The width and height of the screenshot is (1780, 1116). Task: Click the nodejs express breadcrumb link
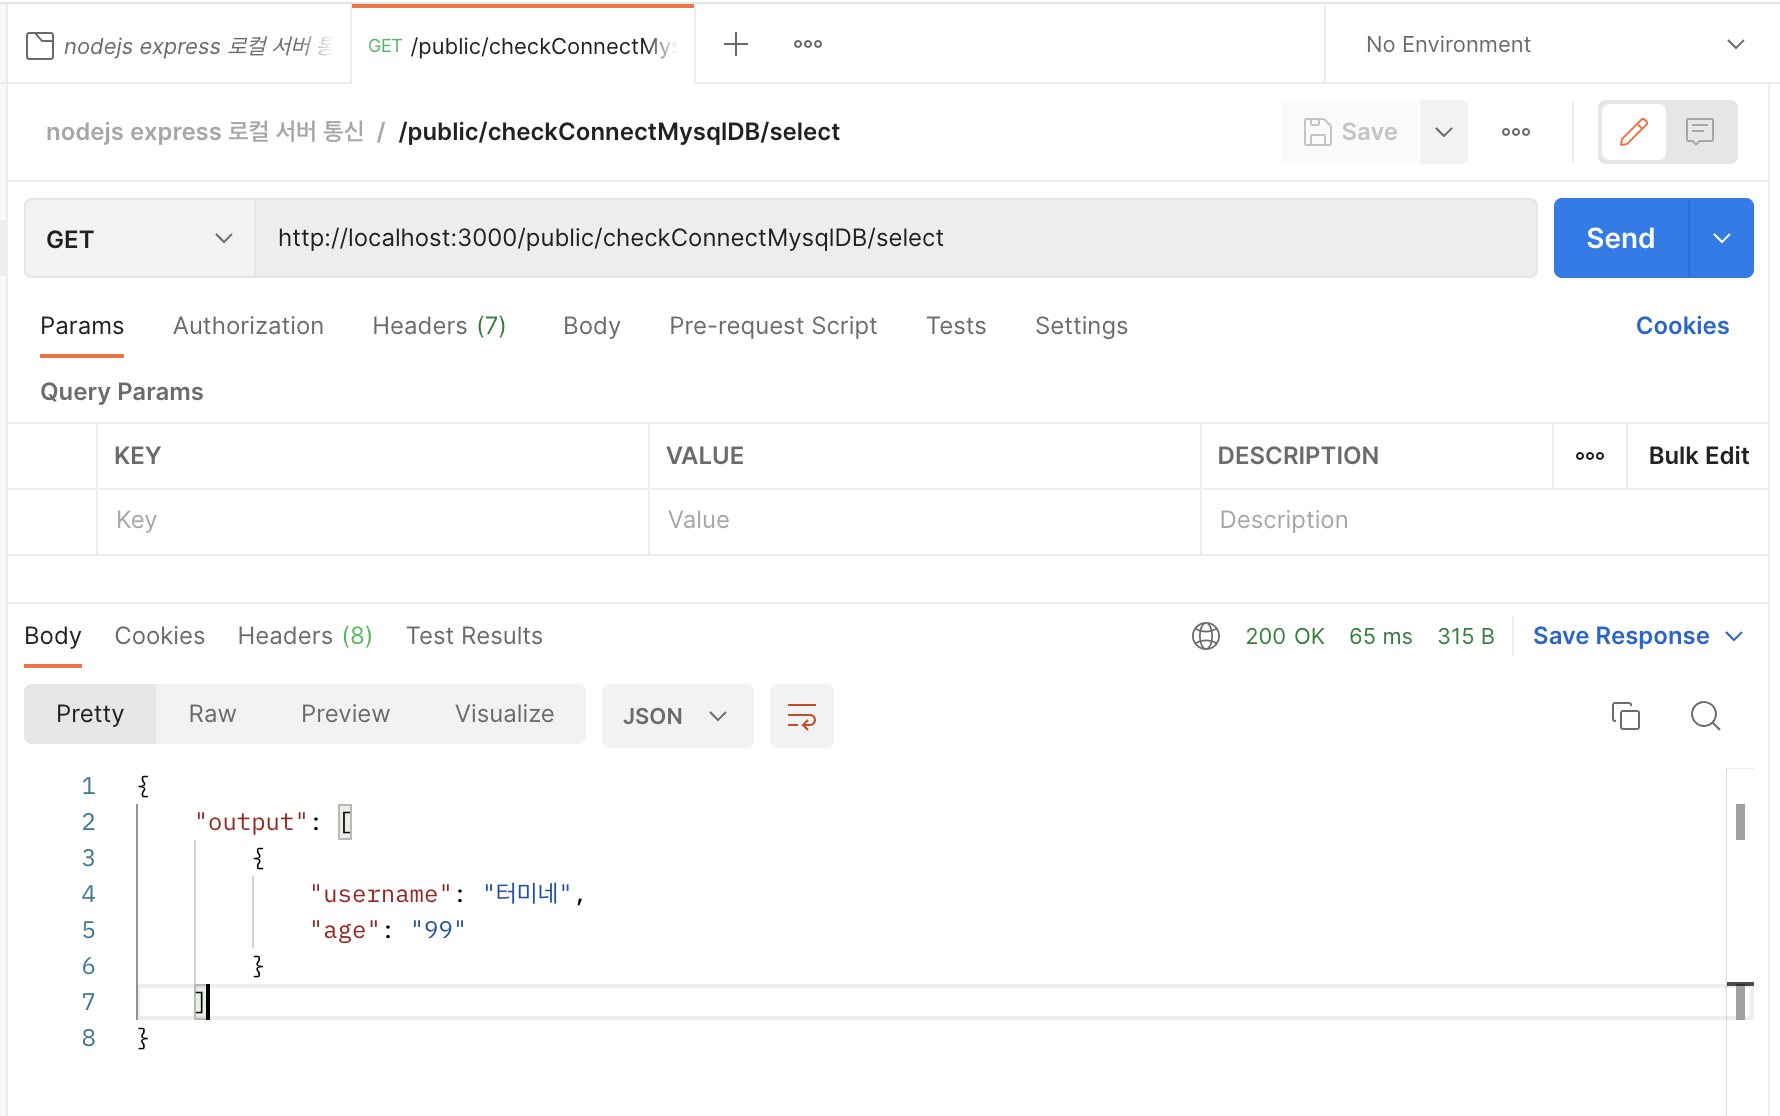tap(205, 132)
